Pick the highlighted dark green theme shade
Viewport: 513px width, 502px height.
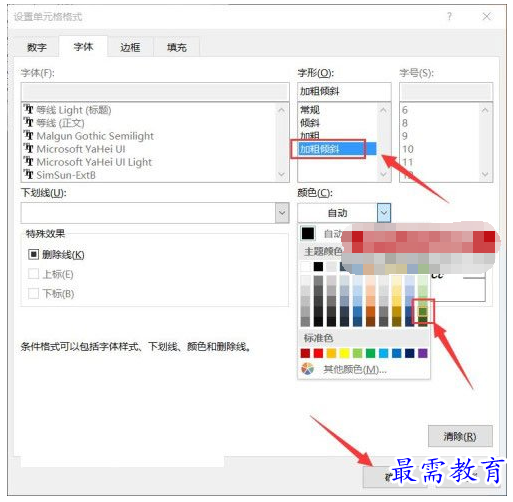(423, 311)
